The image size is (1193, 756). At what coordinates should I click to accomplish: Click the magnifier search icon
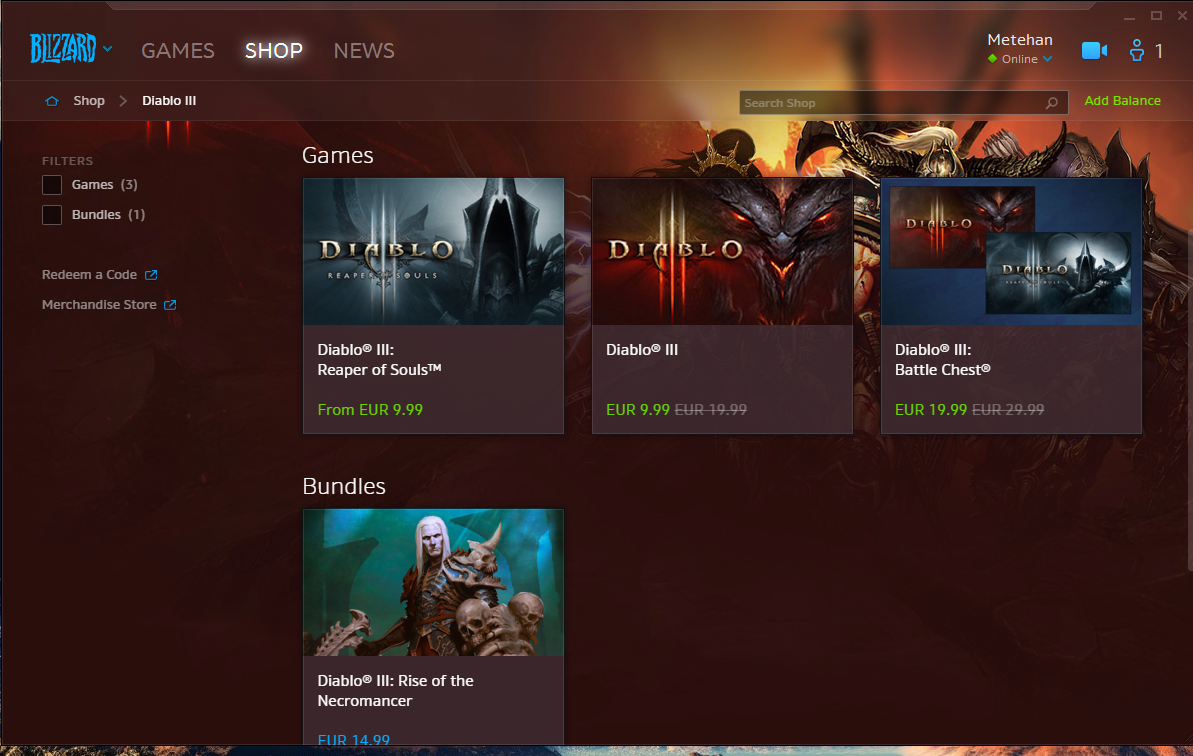point(1051,103)
